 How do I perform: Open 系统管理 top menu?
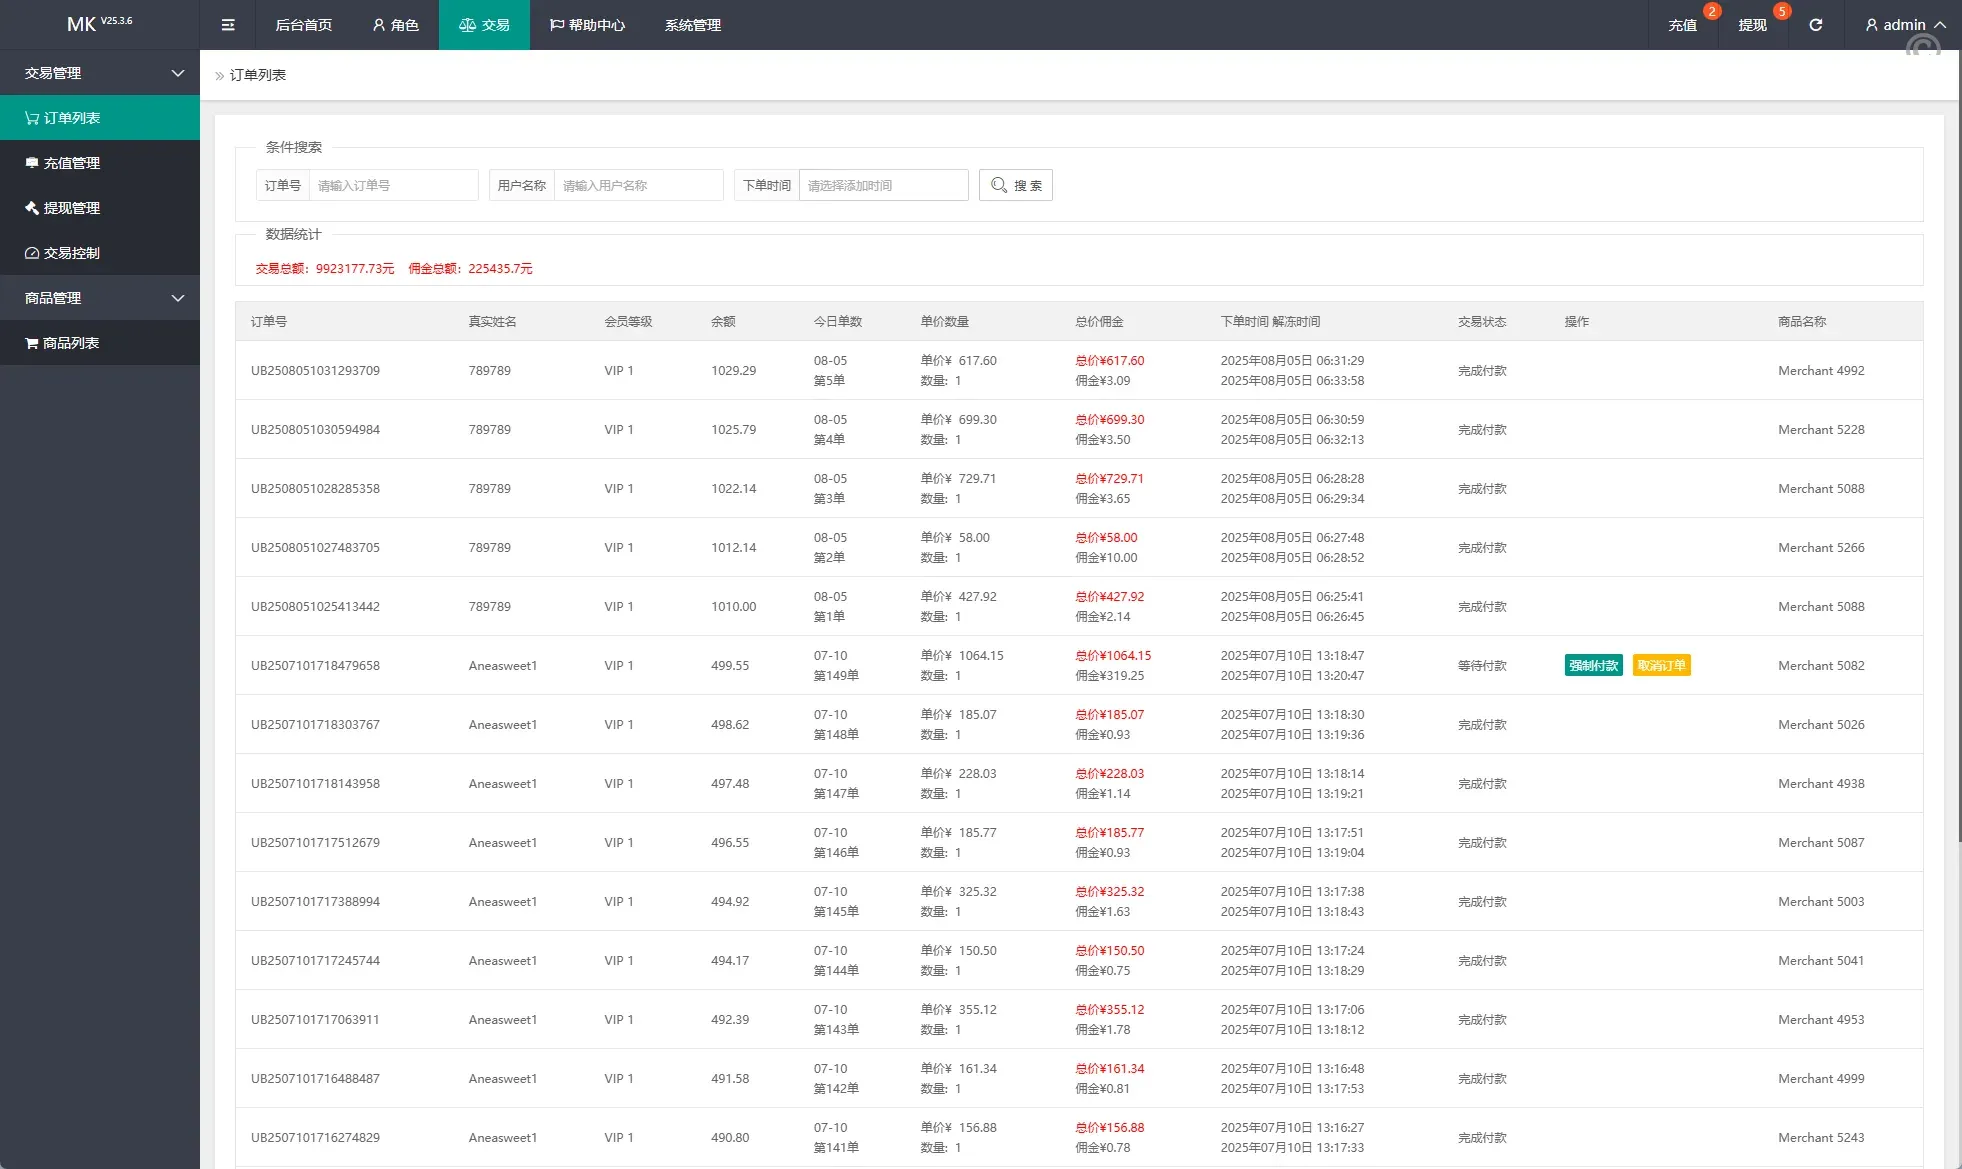pos(692,25)
